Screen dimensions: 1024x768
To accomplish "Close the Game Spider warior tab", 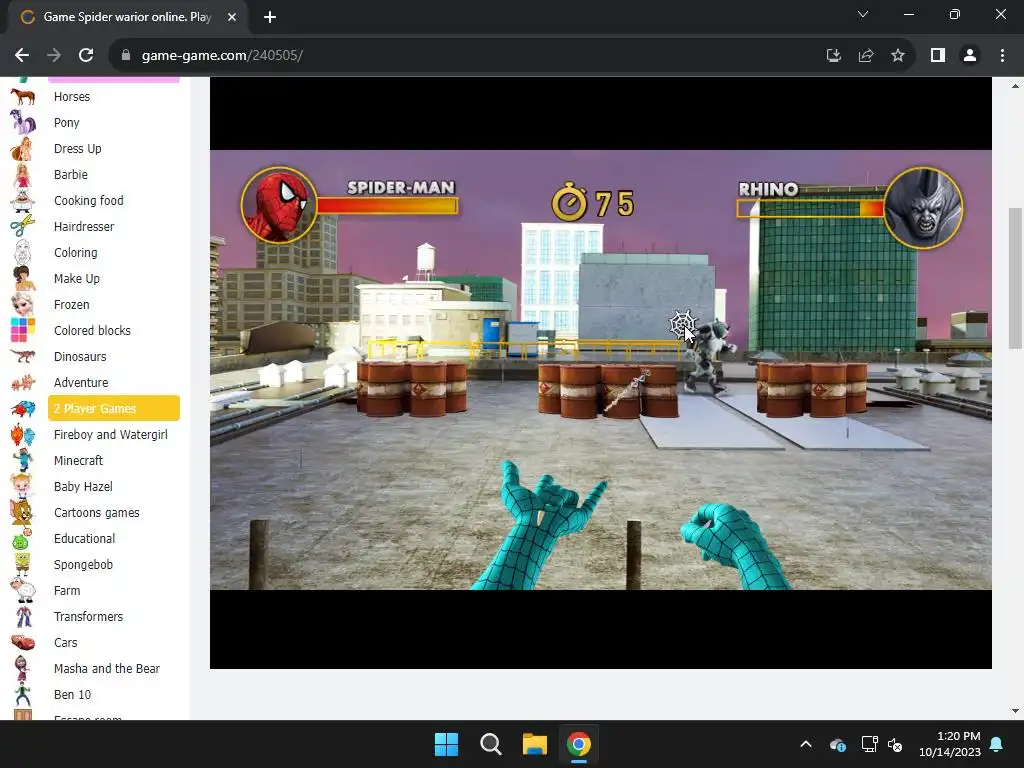I will click(x=232, y=17).
